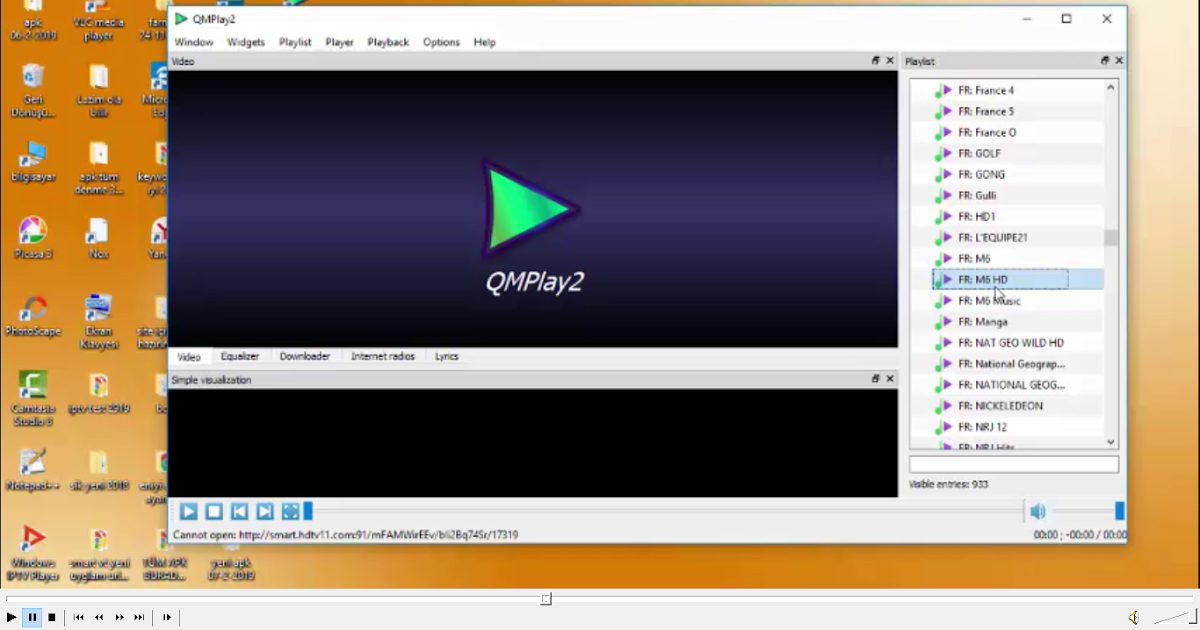Select the Video tab
1200x630 pixels.
pos(189,356)
